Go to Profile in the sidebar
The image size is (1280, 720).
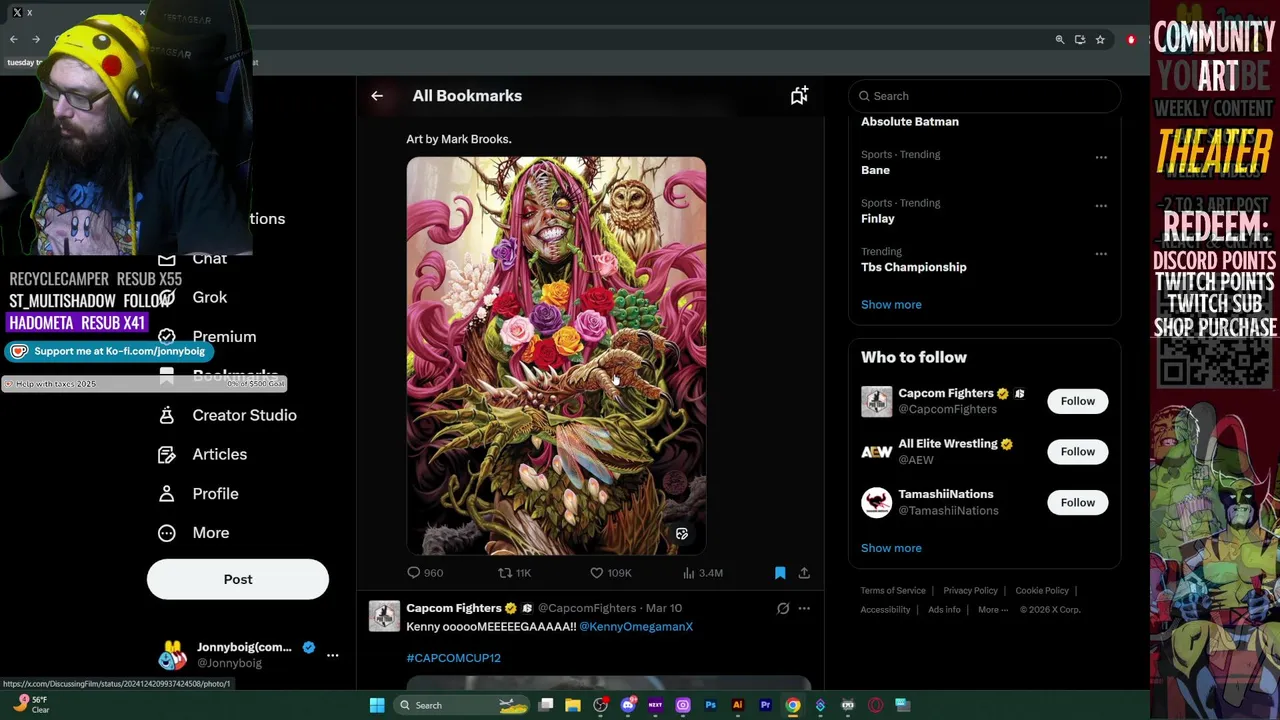coord(215,494)
